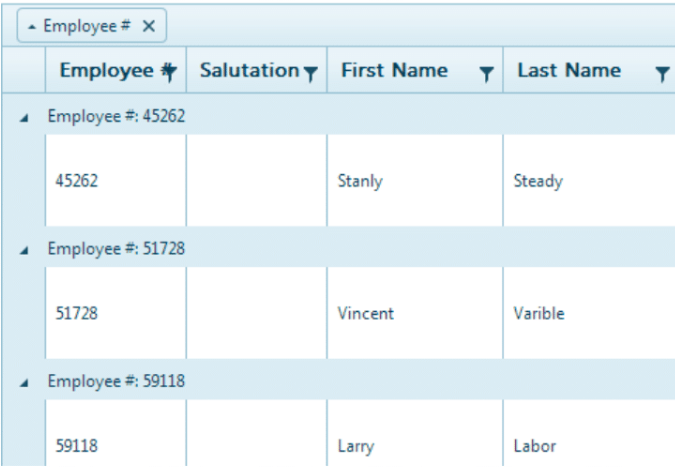Select first name cell Larry

tap(415, 434)
